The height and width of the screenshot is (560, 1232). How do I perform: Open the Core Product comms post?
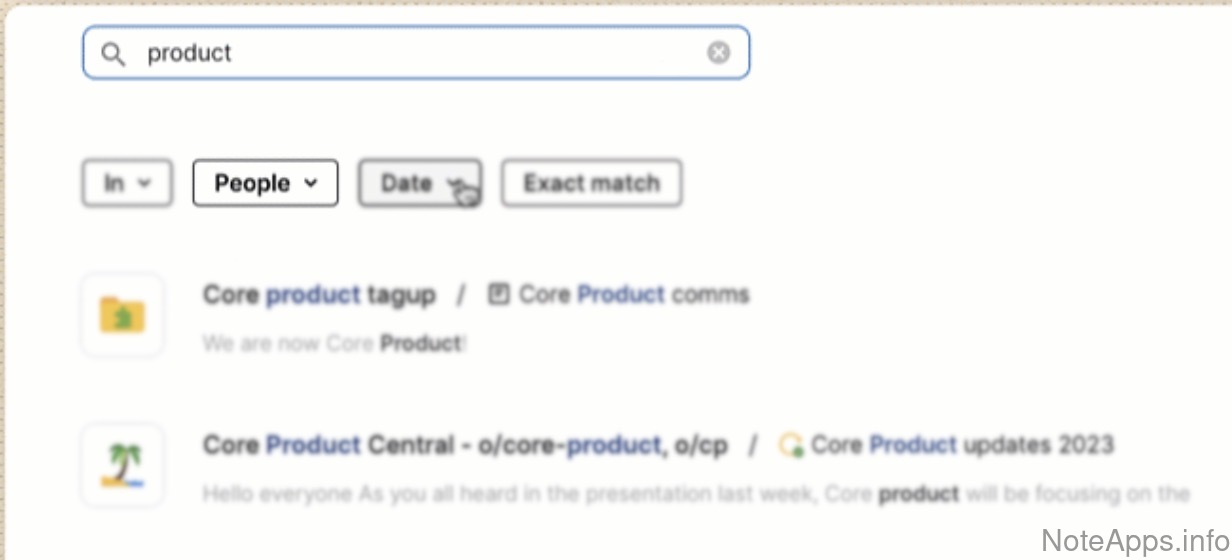click(634, 295)
